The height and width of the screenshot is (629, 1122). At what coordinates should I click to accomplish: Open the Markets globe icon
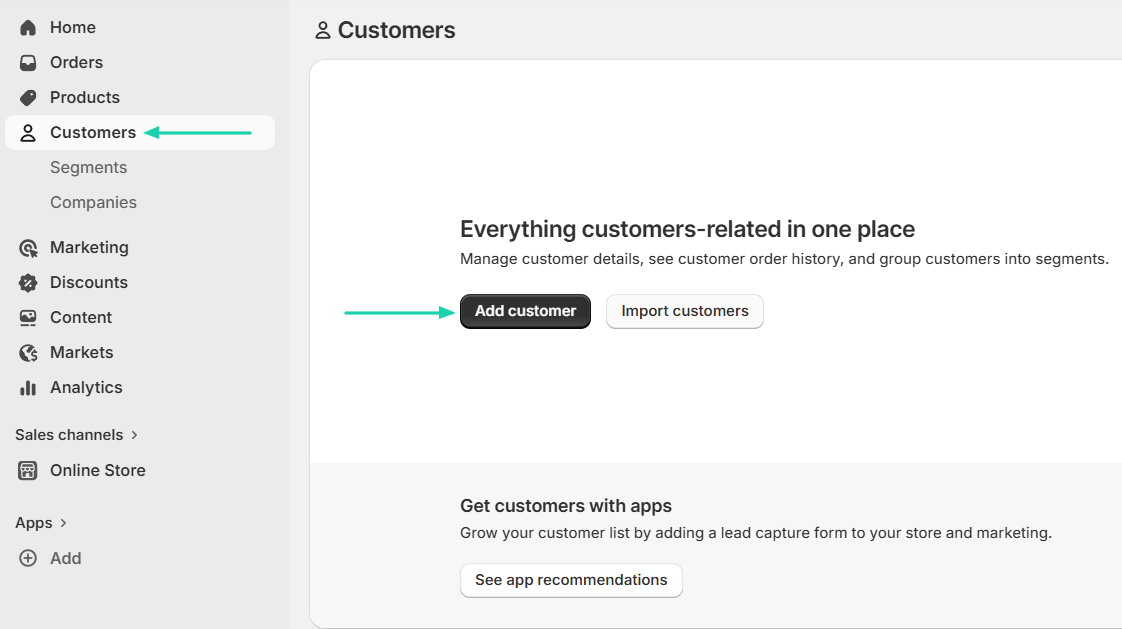coord(28,353)
